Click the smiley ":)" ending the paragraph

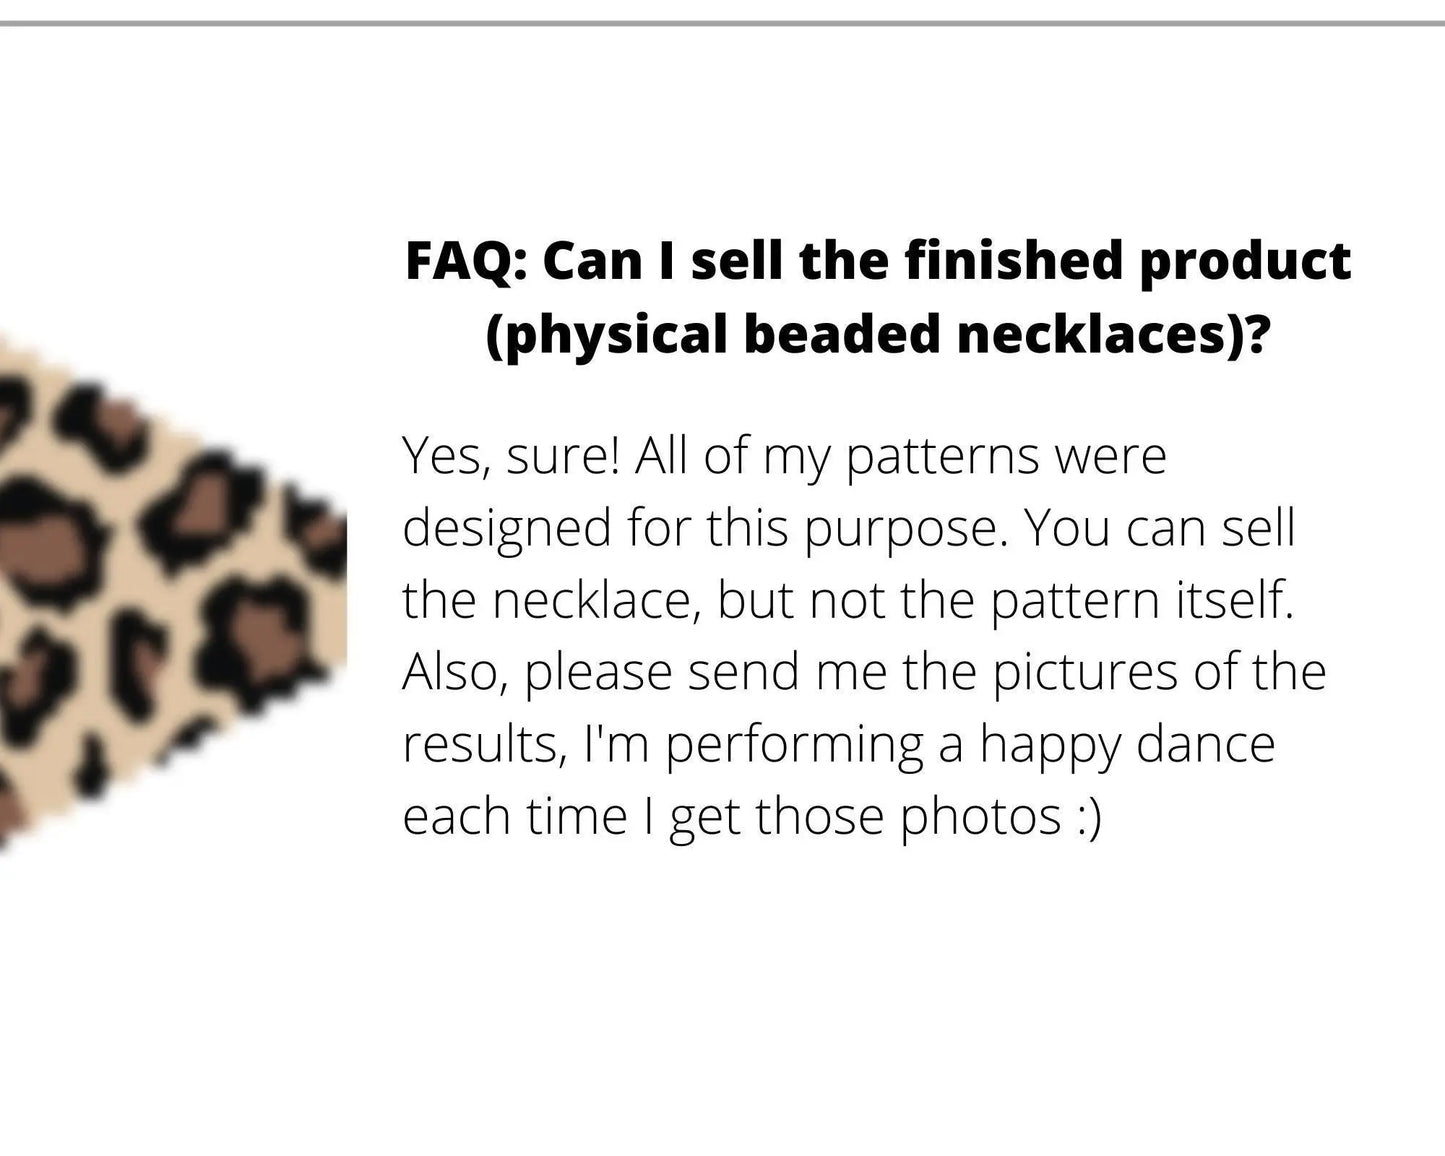[1089, 817]
